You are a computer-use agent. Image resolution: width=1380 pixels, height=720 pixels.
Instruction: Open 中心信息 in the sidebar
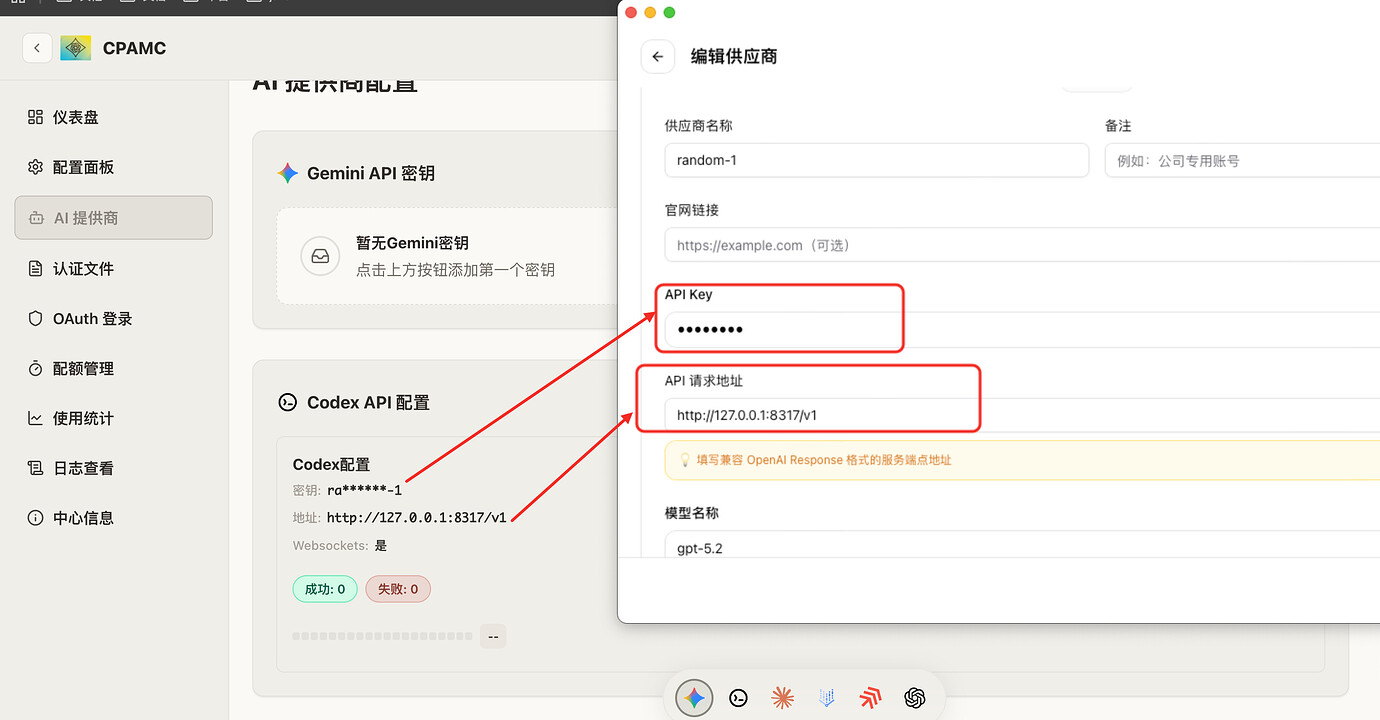[113, 518]
